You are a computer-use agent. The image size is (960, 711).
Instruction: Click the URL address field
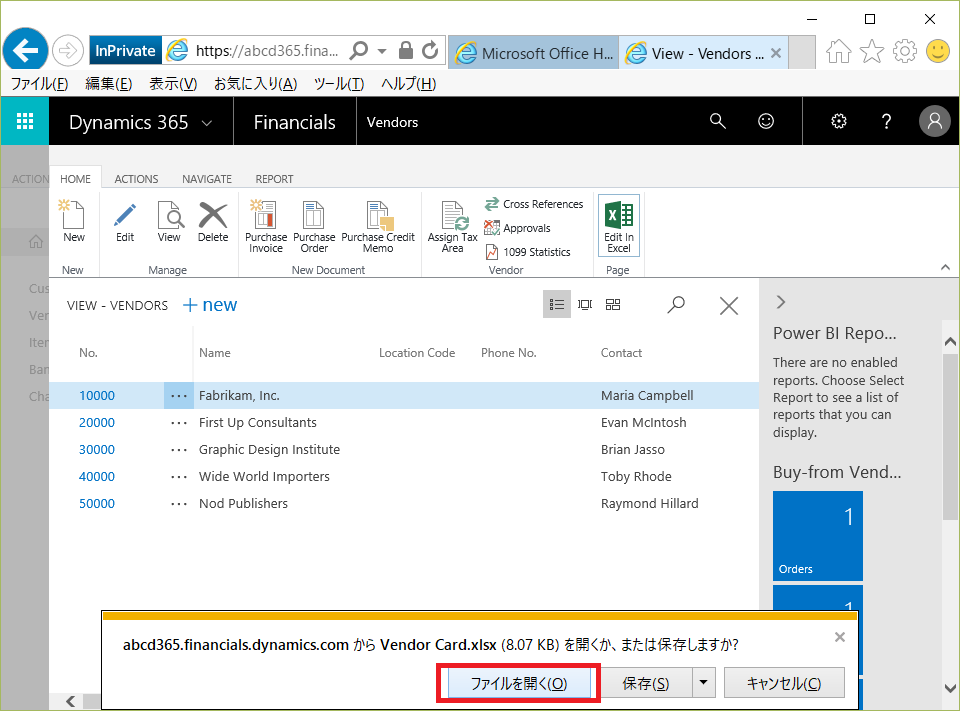tap(268, 51)
